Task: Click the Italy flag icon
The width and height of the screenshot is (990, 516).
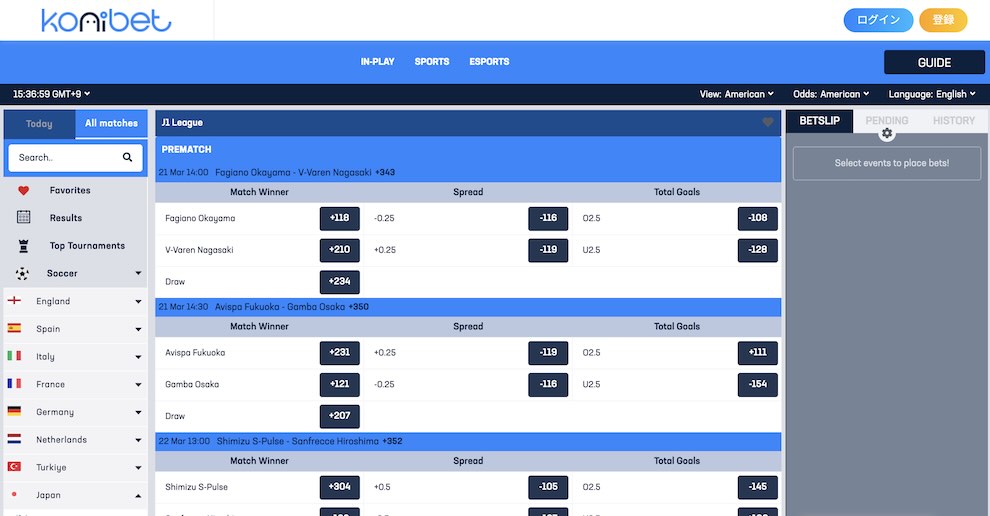Action: pyautogui.click(x=14, y=356)
